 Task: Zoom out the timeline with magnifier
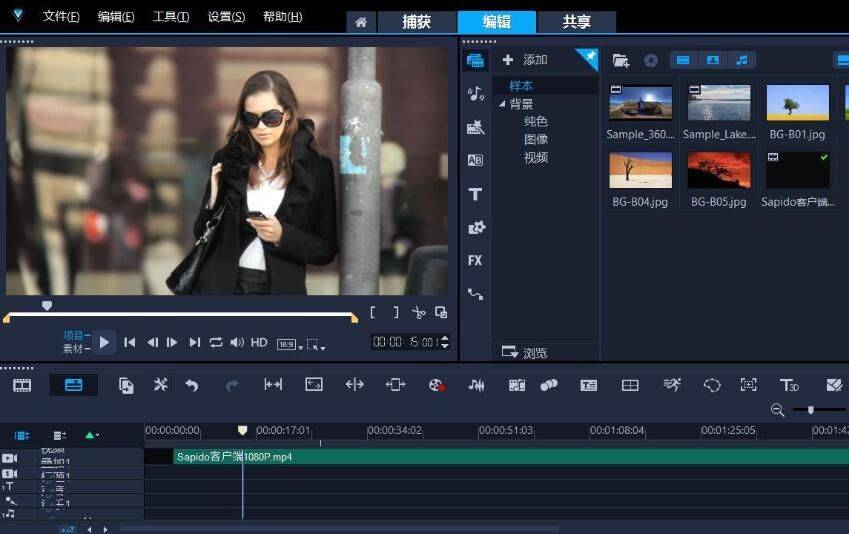[x=778, y=410]
